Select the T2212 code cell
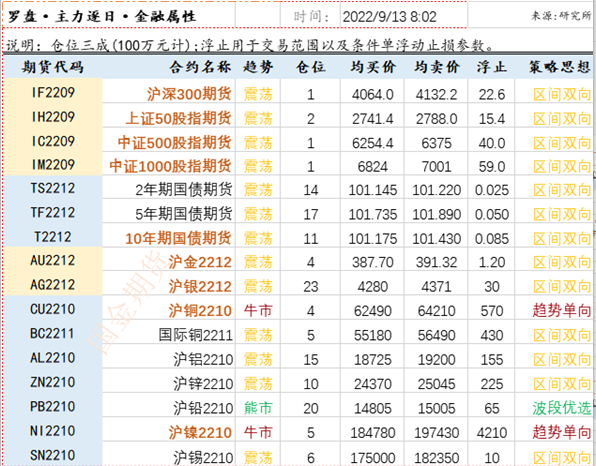Screen dimensions: 596x466 click(x=53, y=237)
